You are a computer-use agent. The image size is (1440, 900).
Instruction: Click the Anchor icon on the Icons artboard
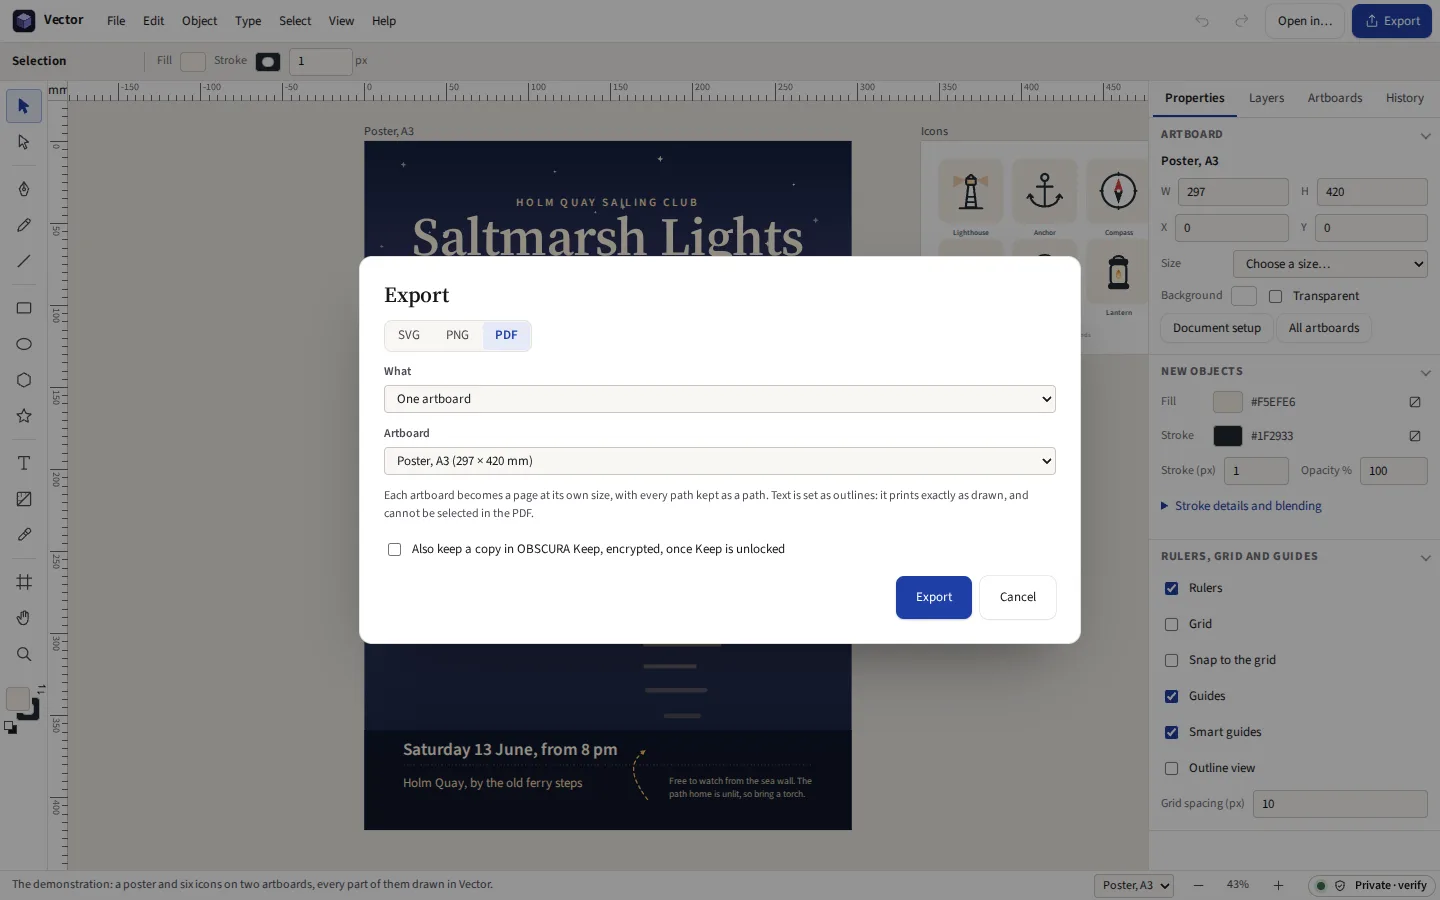click(x=1044, y=191)
